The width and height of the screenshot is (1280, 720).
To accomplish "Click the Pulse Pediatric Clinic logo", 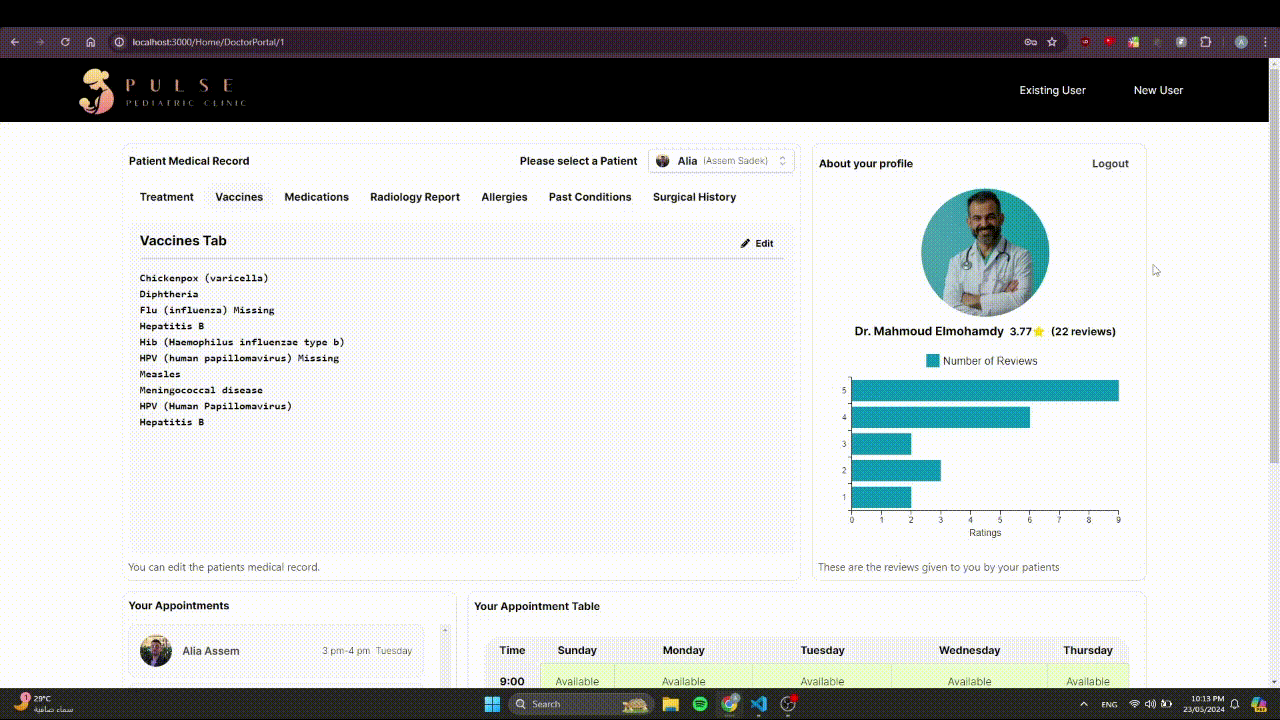I will click(163, 91).
